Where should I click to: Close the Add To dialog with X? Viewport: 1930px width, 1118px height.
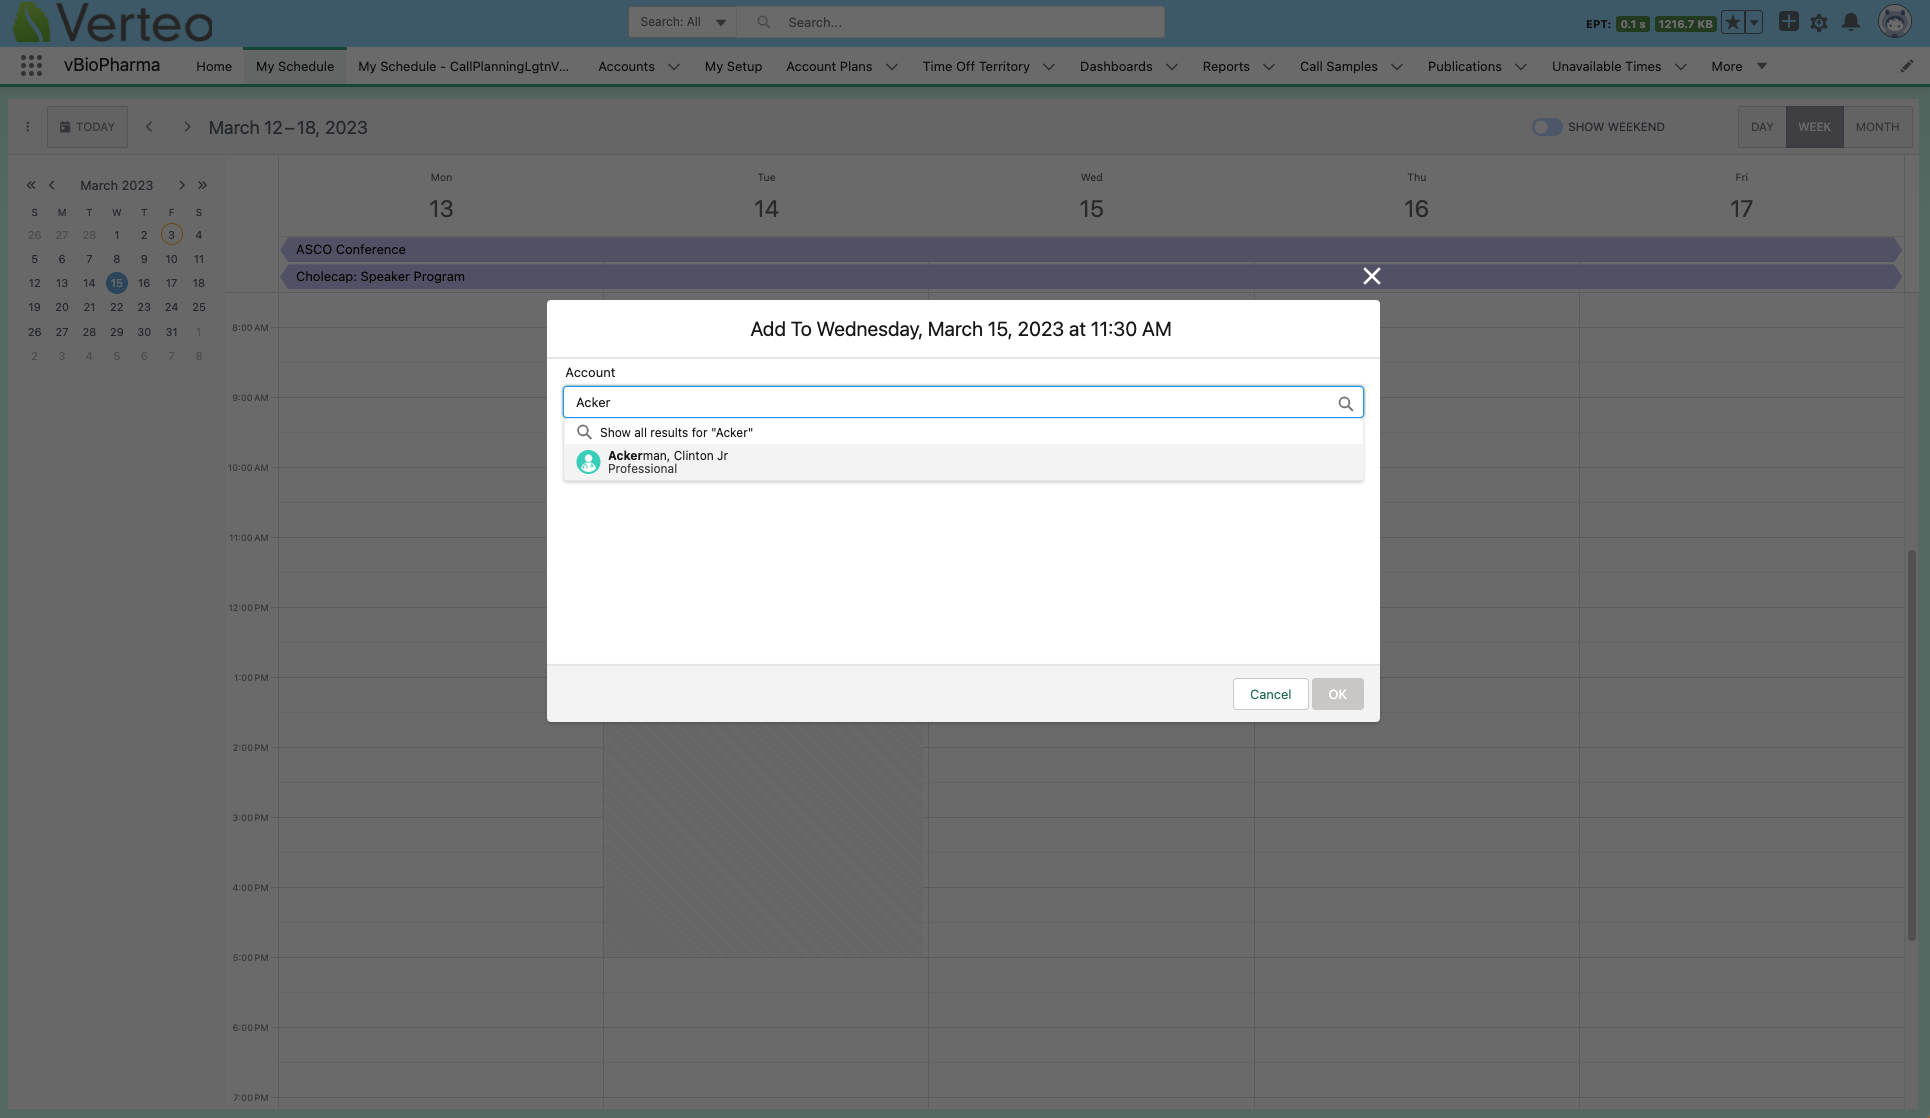pyautogui.click(x=1371, y=276)
